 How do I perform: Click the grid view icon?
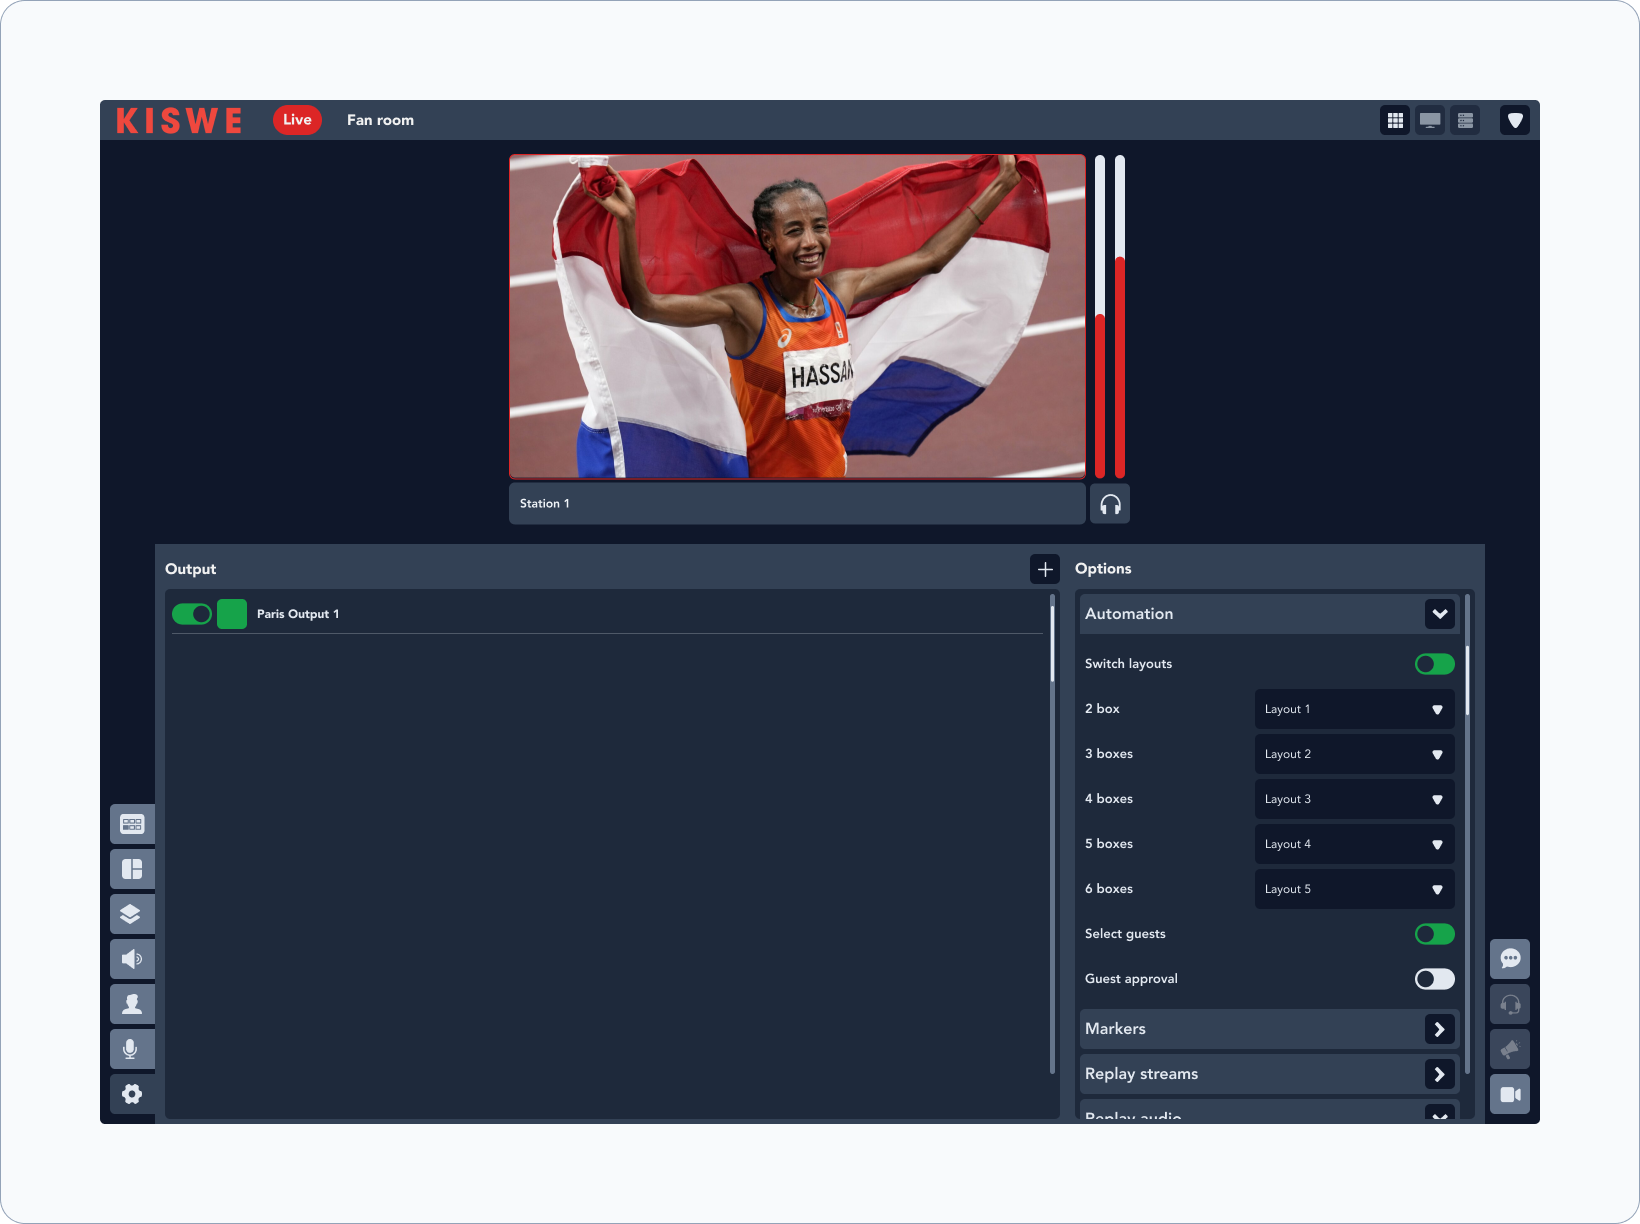coord(1395,120)
